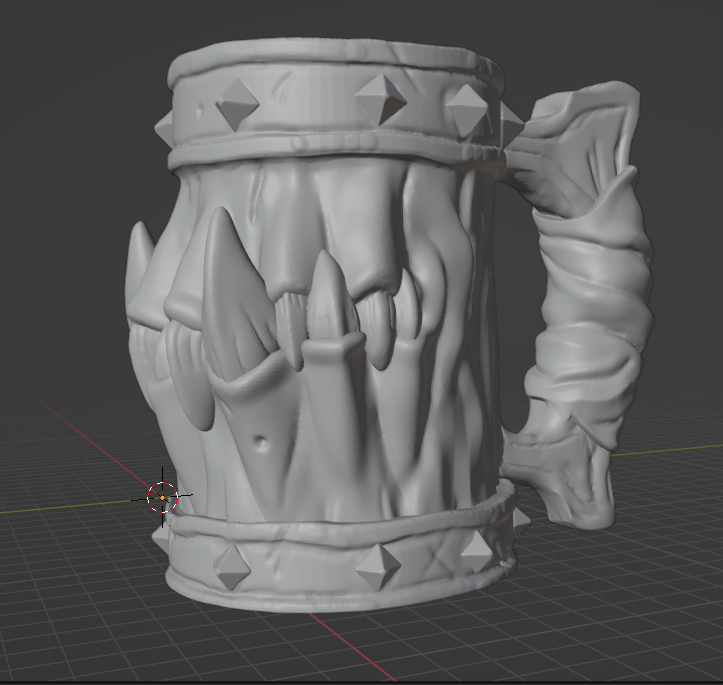Select the leftmost front stud on bottom band

232,567
